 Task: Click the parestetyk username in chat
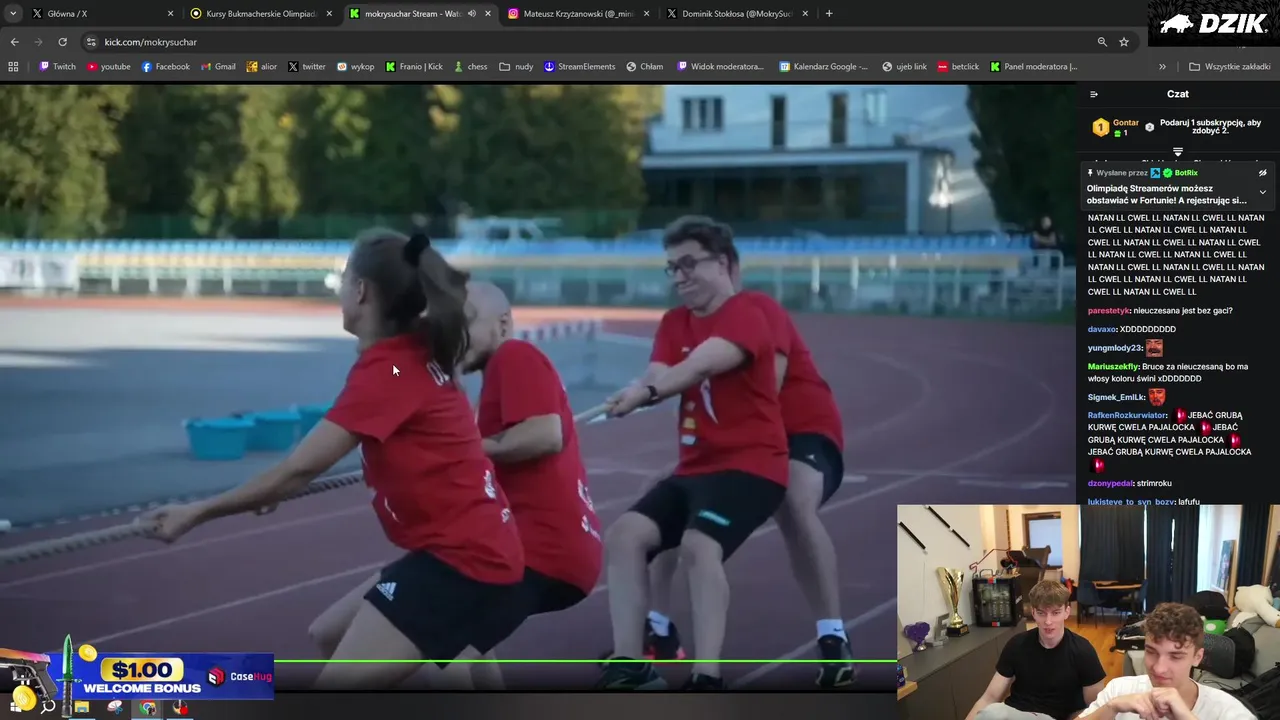point(1108,311)
